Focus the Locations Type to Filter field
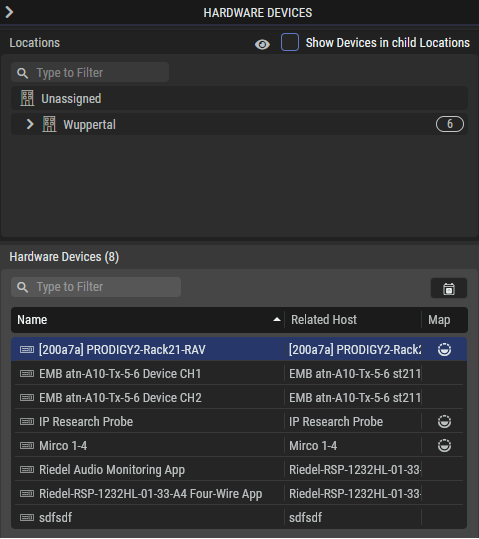 (x=90, y=73)
